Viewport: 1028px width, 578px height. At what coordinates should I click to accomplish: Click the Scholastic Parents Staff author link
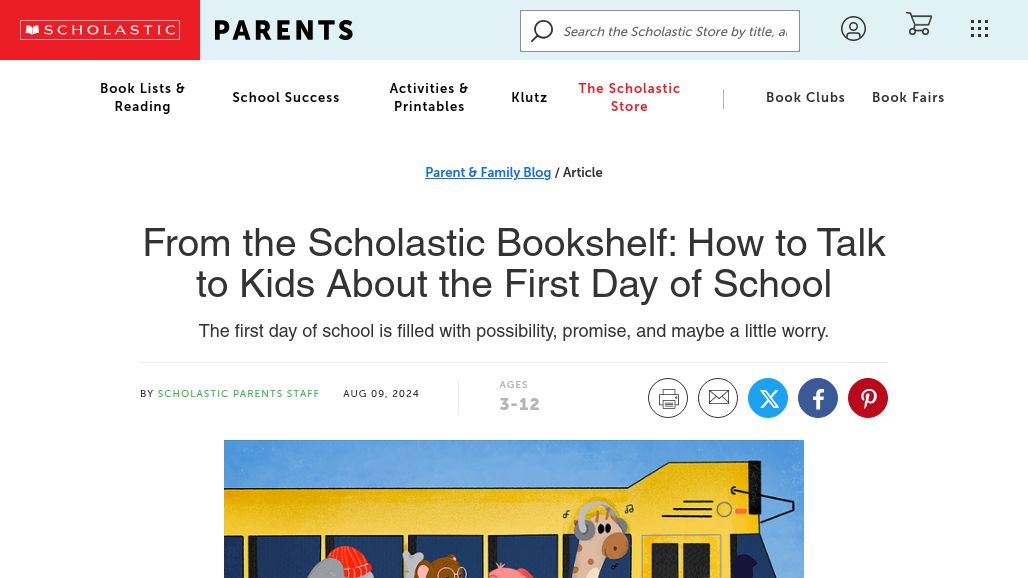click(238, 394)
